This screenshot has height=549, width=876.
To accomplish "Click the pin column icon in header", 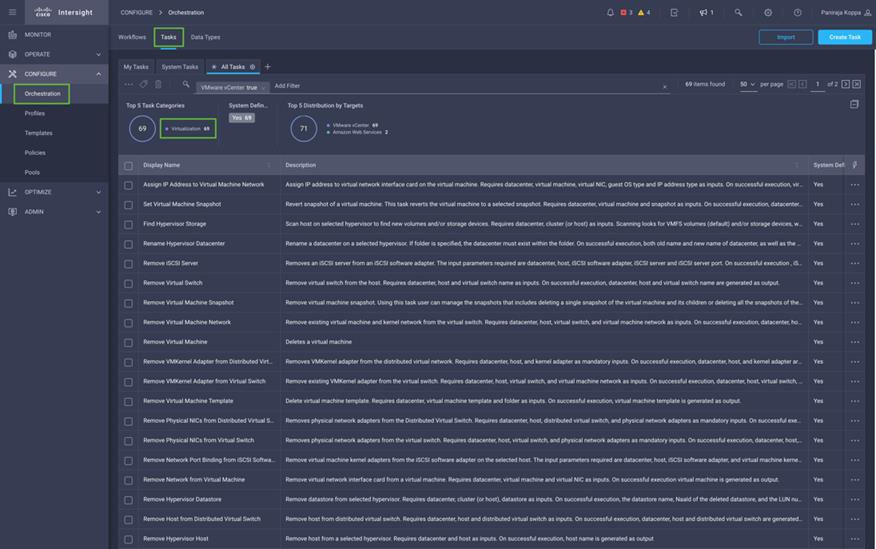I will click(x=855, y=165).
